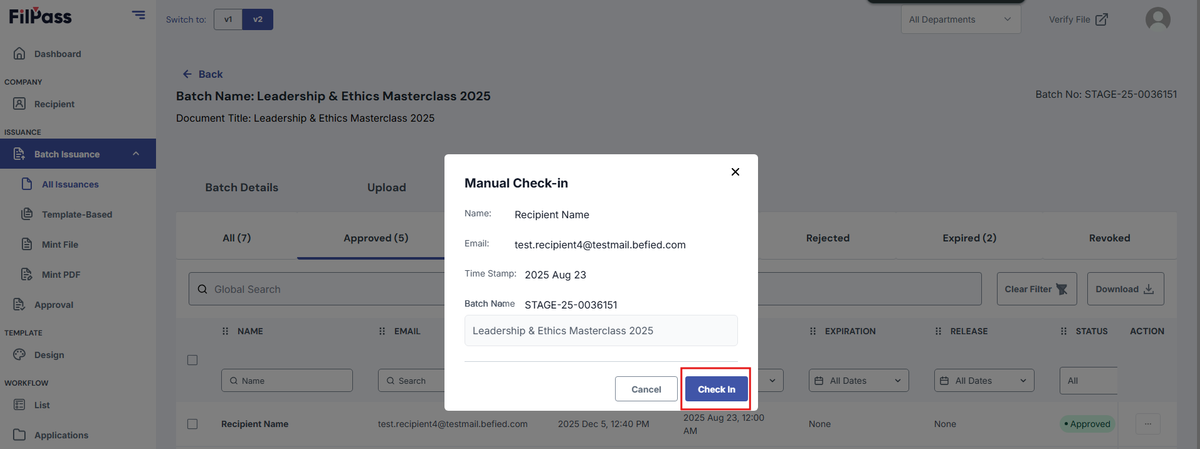Click EXPIRATION column drag handle
The width and height of the screenshot is (1200, 449).
(812, 331)
